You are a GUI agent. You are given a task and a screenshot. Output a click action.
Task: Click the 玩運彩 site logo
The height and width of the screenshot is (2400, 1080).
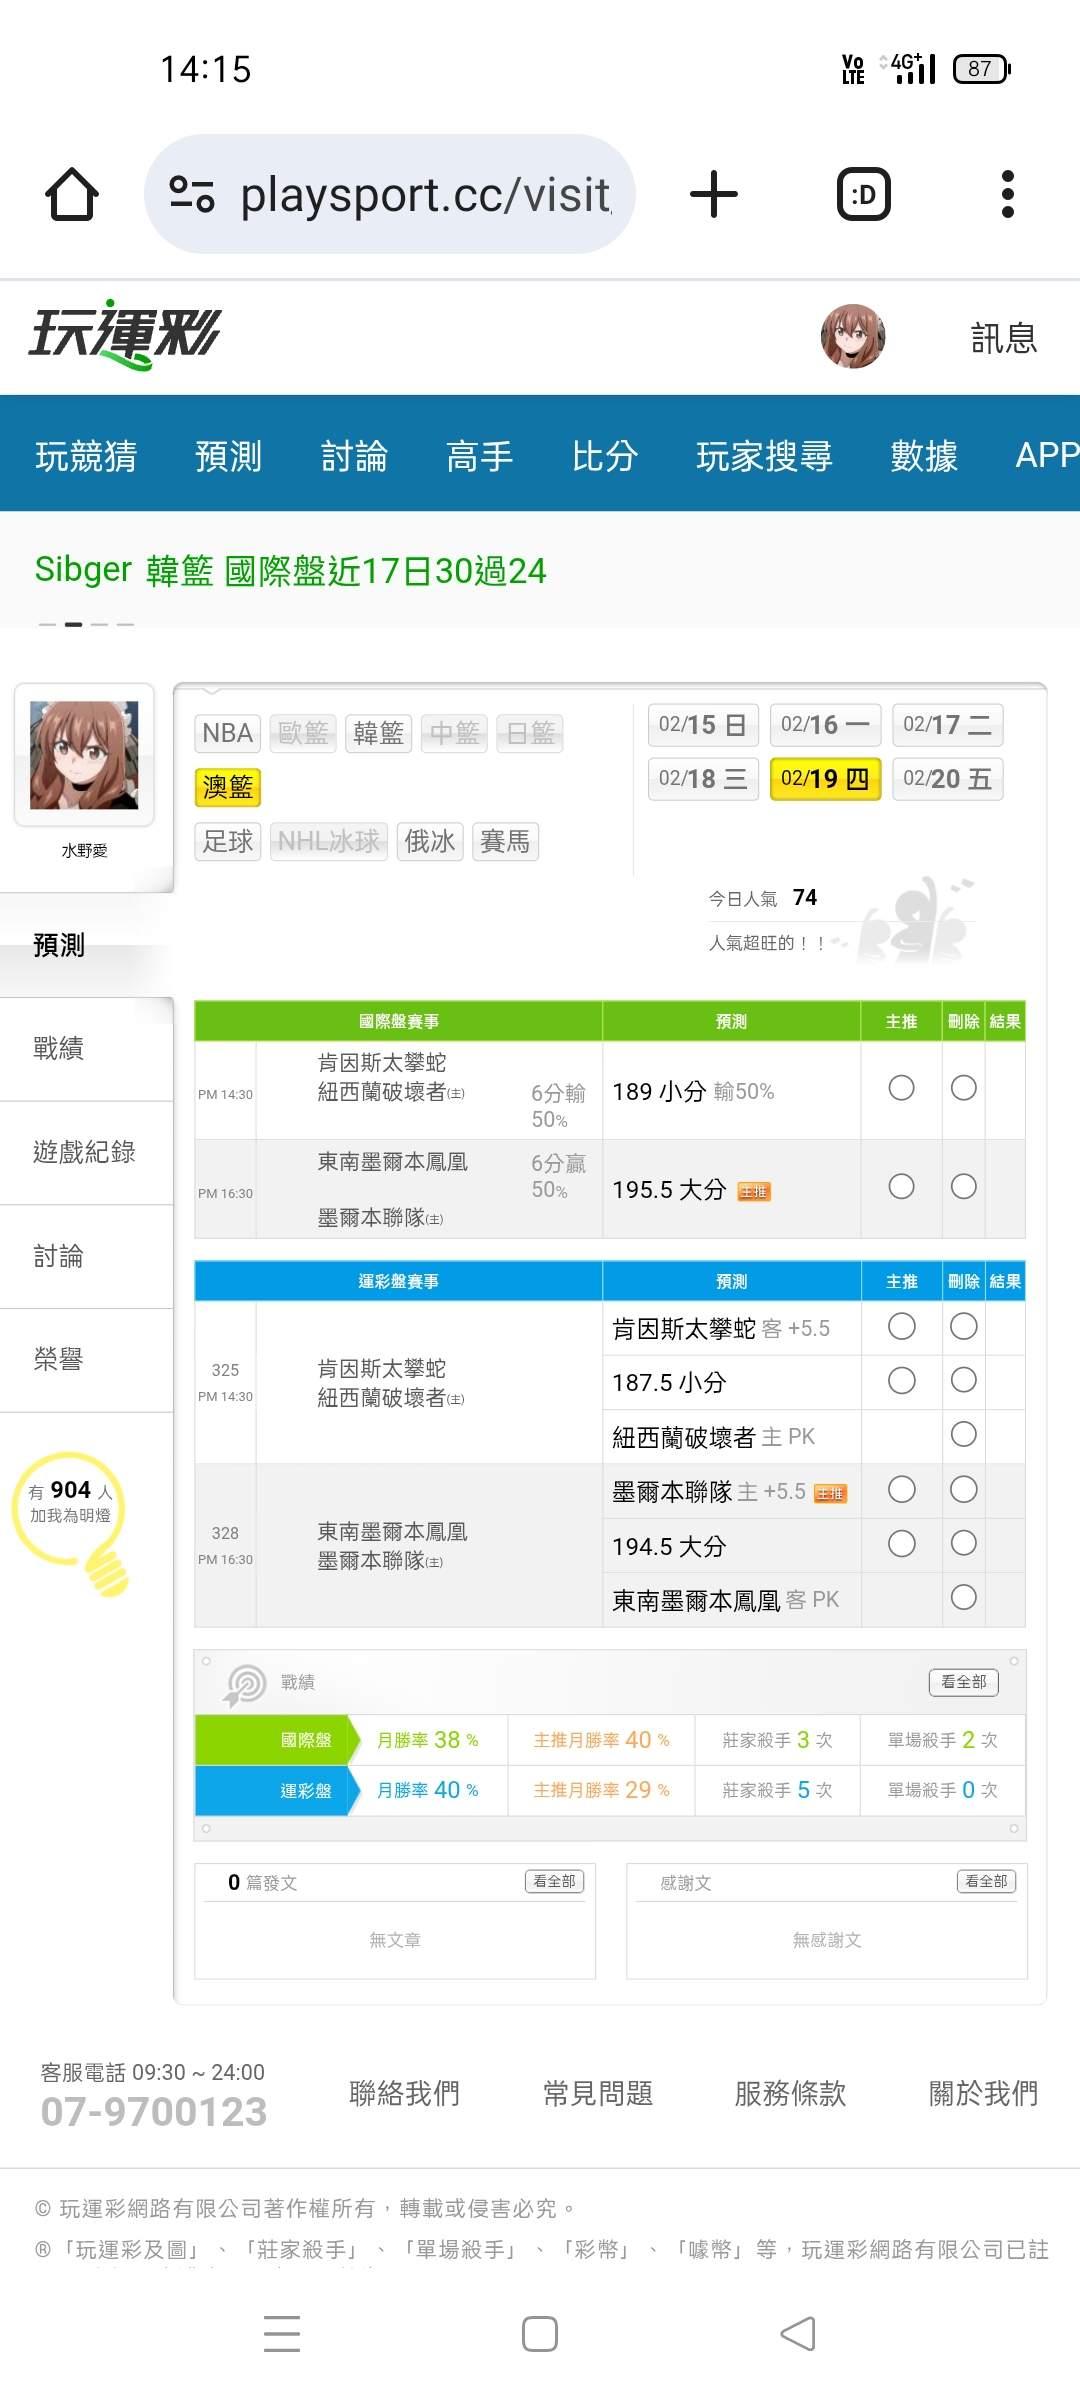pos(125,334)
